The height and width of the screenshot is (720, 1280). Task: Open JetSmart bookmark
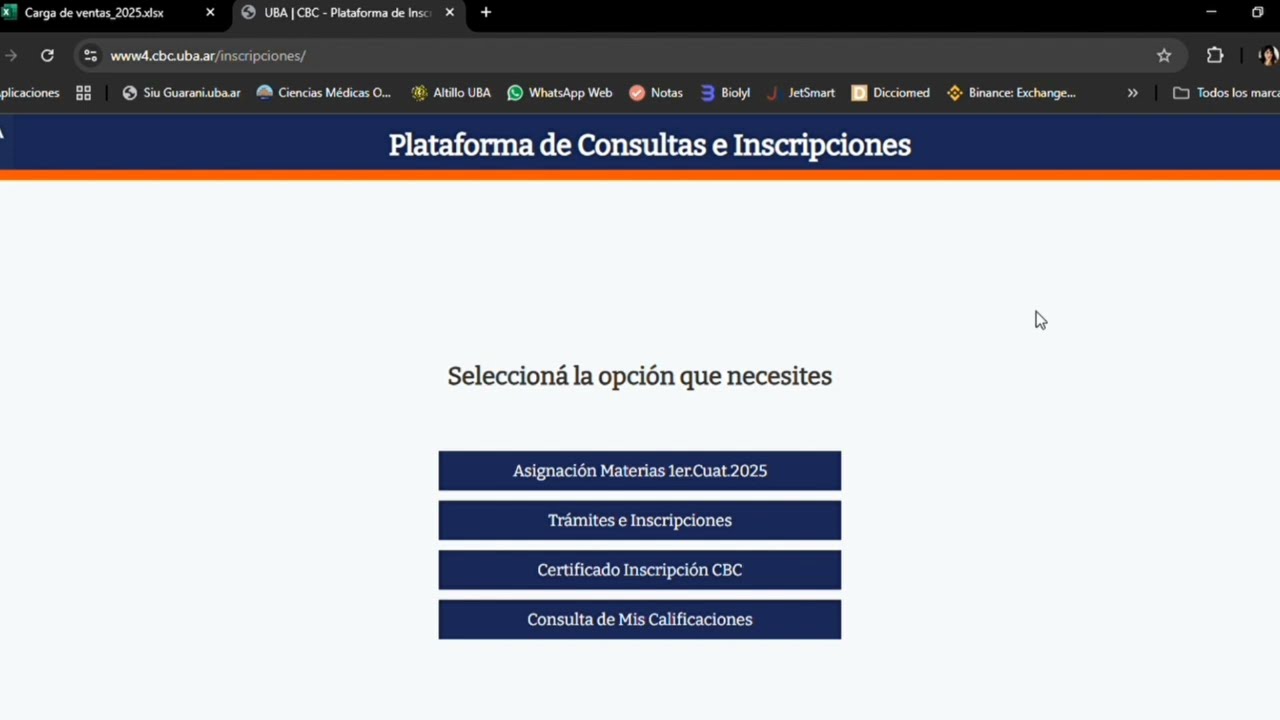tap(800, 93)
